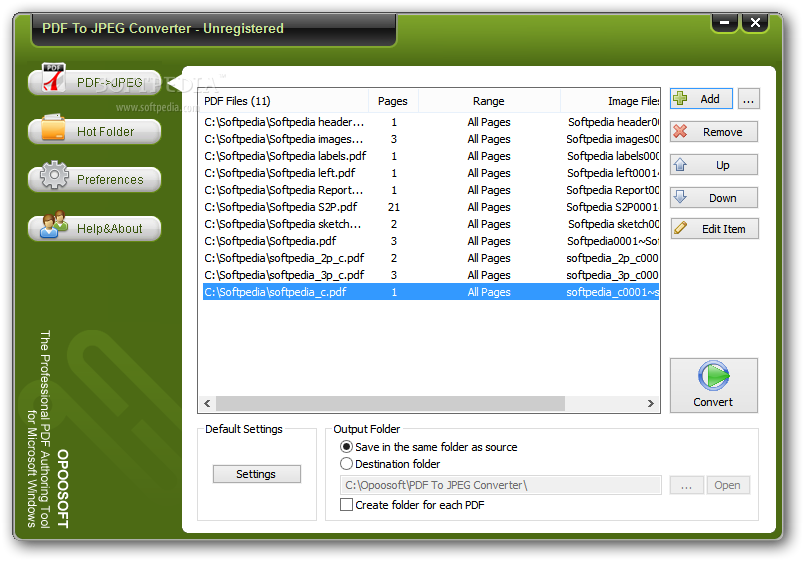804x561 pixels.
Task: Close the PDF To JPEG Converter window
Action: 755,23
